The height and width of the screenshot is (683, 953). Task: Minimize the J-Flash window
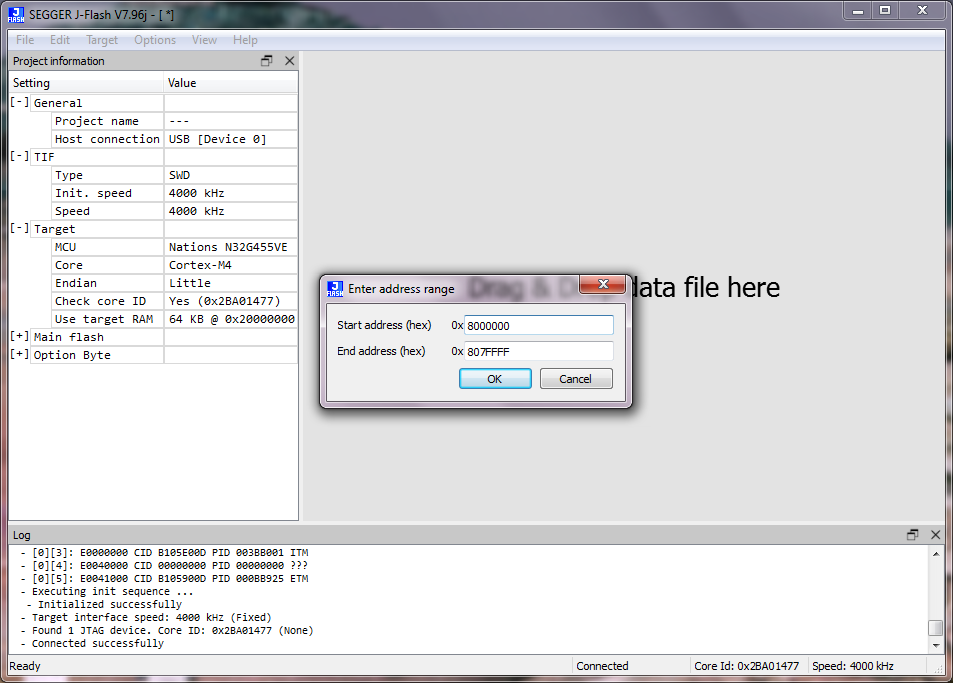pyautogui.click(x=858, y=11)
